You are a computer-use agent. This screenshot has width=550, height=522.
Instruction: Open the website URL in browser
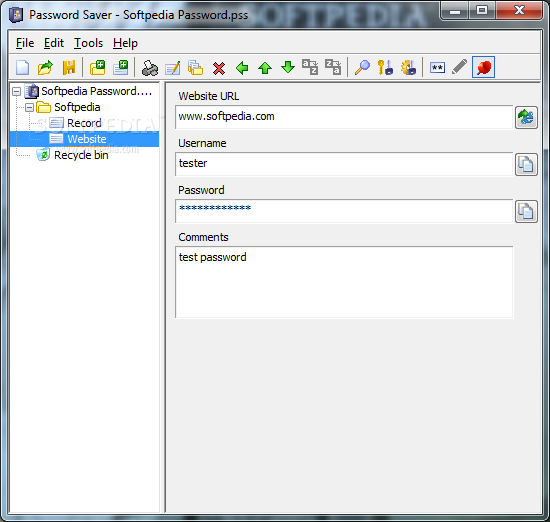[526, 117]
